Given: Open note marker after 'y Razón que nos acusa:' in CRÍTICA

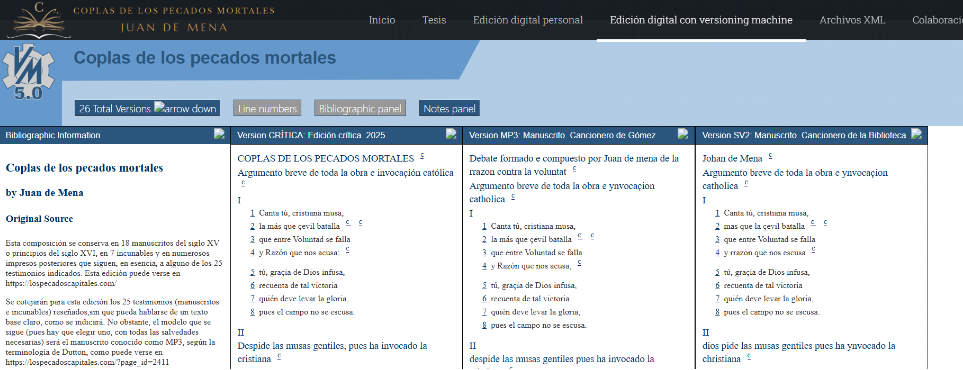Looking at the screenshot, I should click(x=347, y=250).
